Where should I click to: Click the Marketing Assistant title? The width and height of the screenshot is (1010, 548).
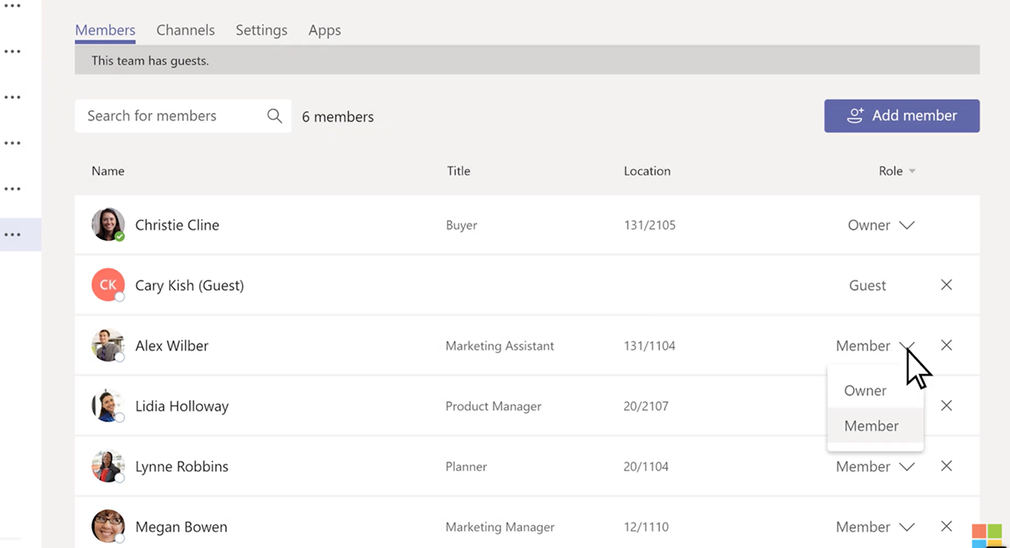(x=500, y=346)
